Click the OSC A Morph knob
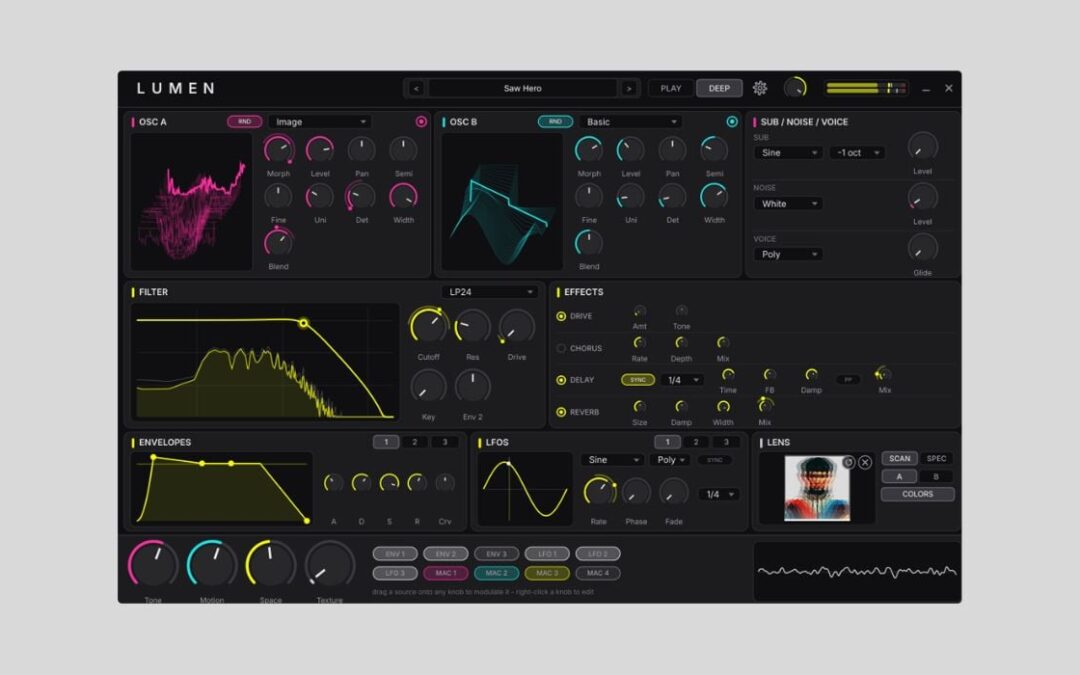The height and width of the screenshot is (675, 1080). tap(278, 149)
